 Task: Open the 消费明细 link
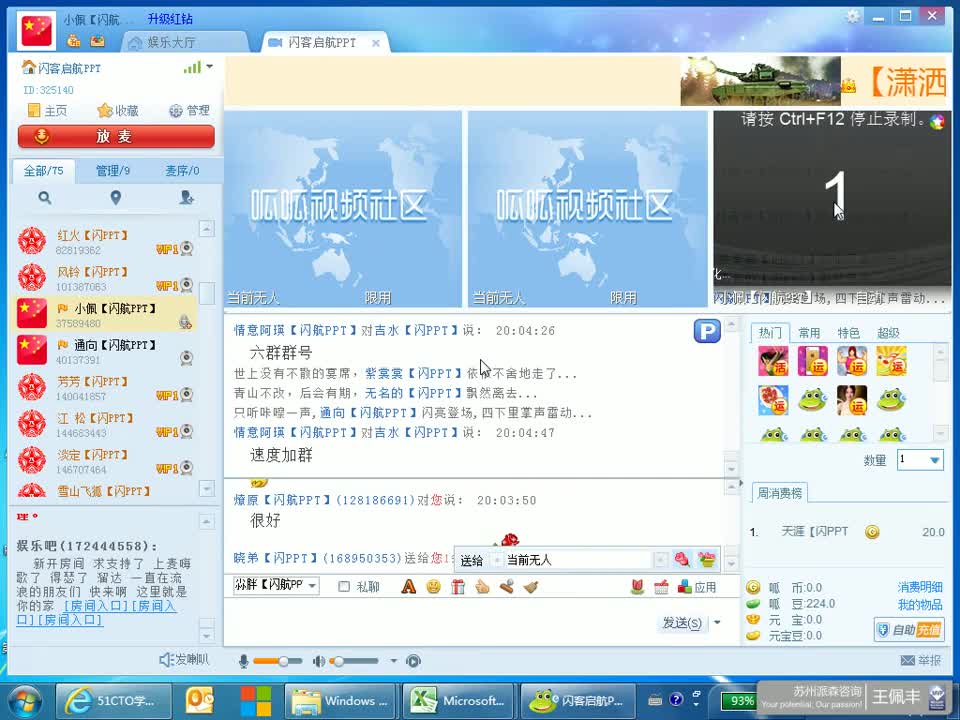[920, 587]
